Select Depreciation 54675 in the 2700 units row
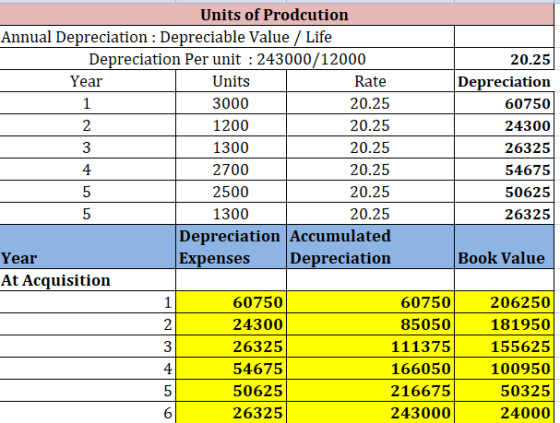Screen dimensions: 560x423 pos(504,169)
